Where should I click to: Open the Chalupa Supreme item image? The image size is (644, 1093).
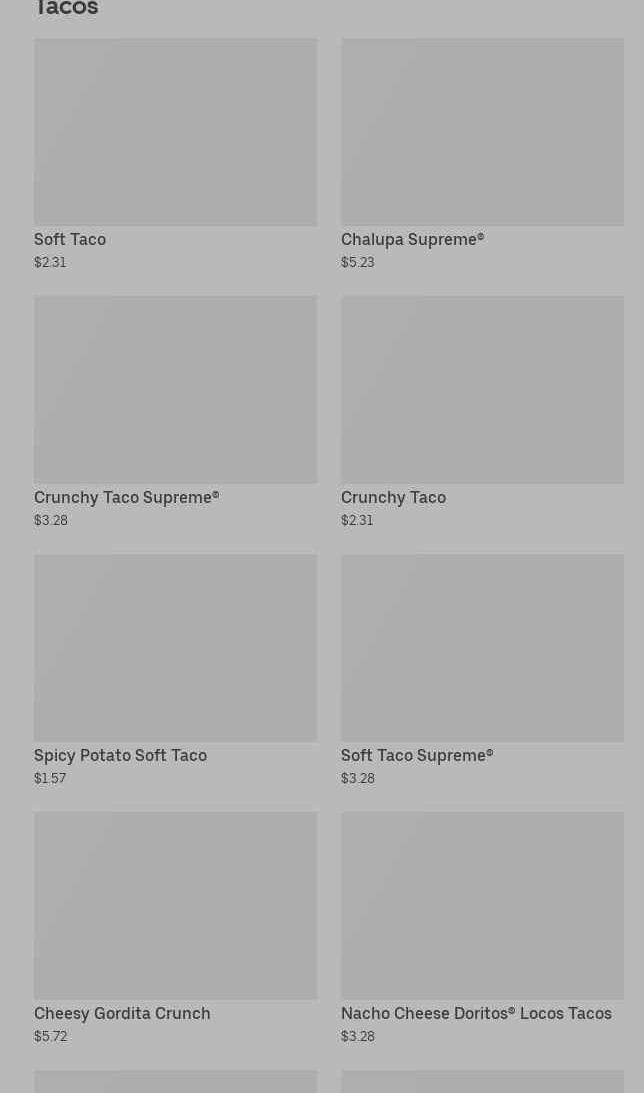click(x=482, y=132)
